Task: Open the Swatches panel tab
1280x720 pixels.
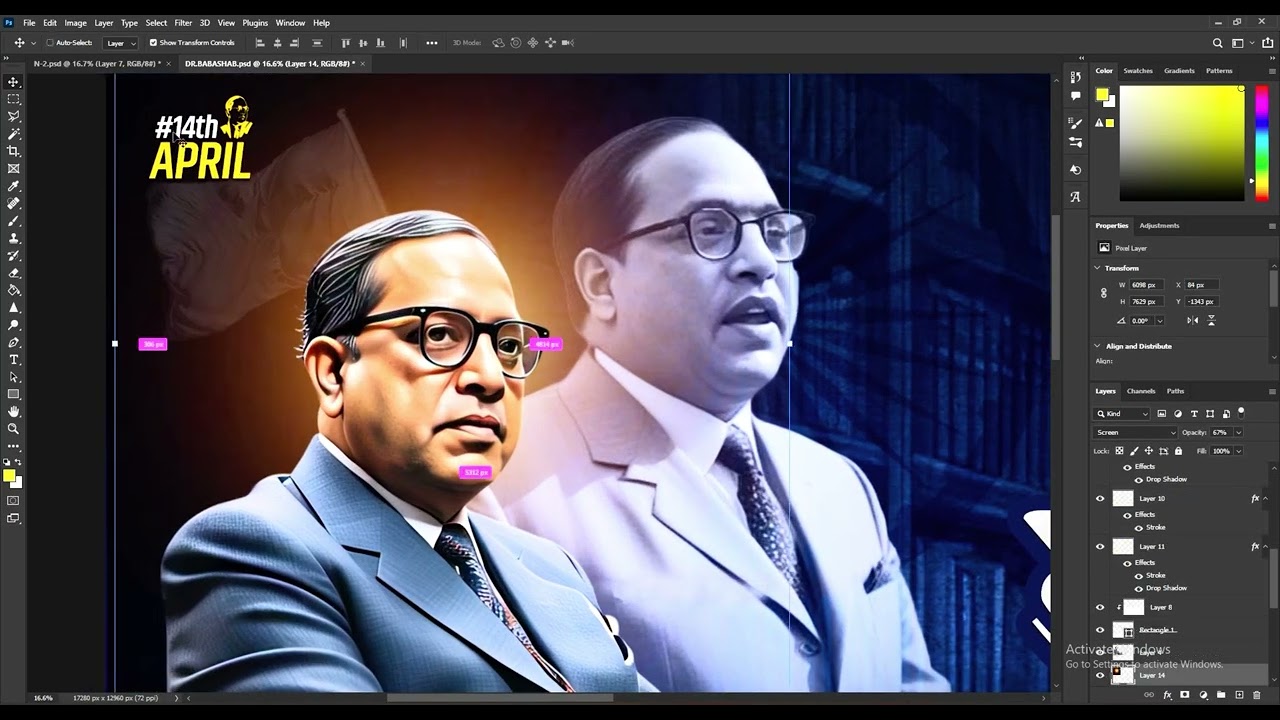Action: tap(1138, 71)
